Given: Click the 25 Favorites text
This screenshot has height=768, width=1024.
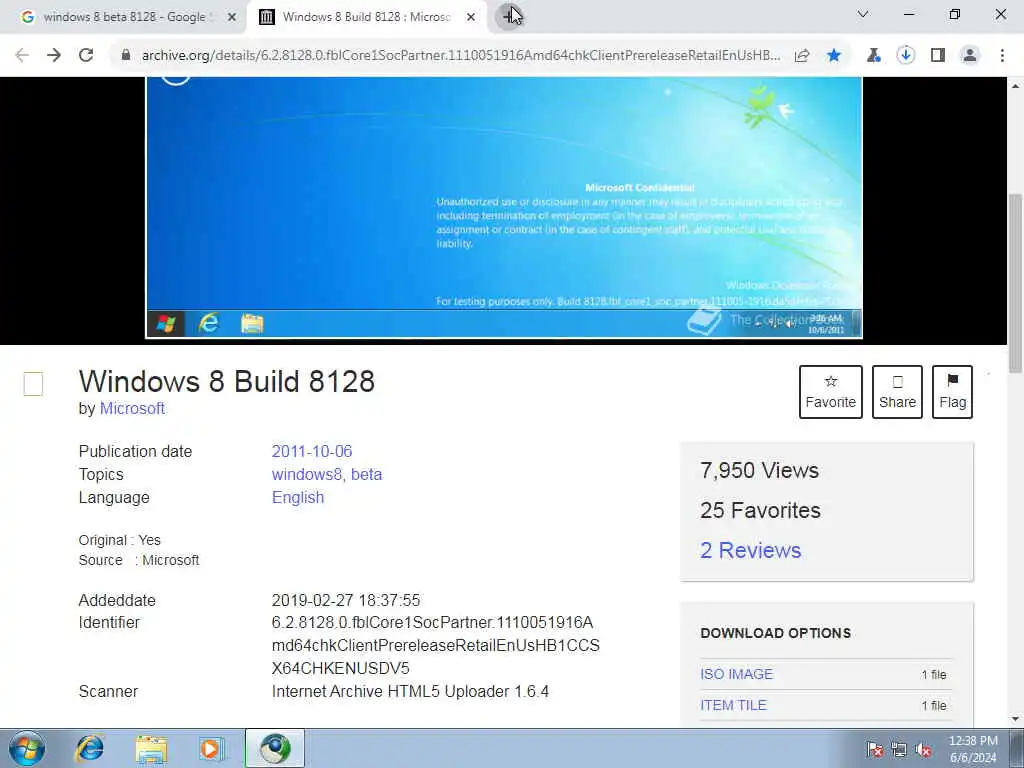Looking at the screenshot, I should pyautogui.click(x=760, y=510).
